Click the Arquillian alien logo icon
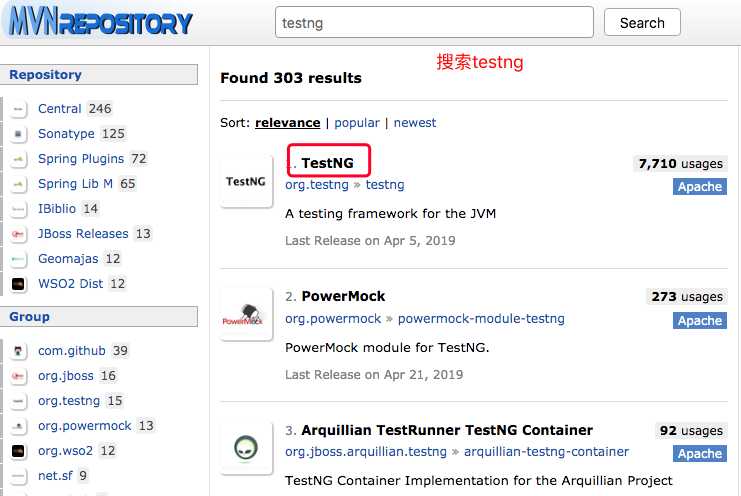 [x=246, y=448]
